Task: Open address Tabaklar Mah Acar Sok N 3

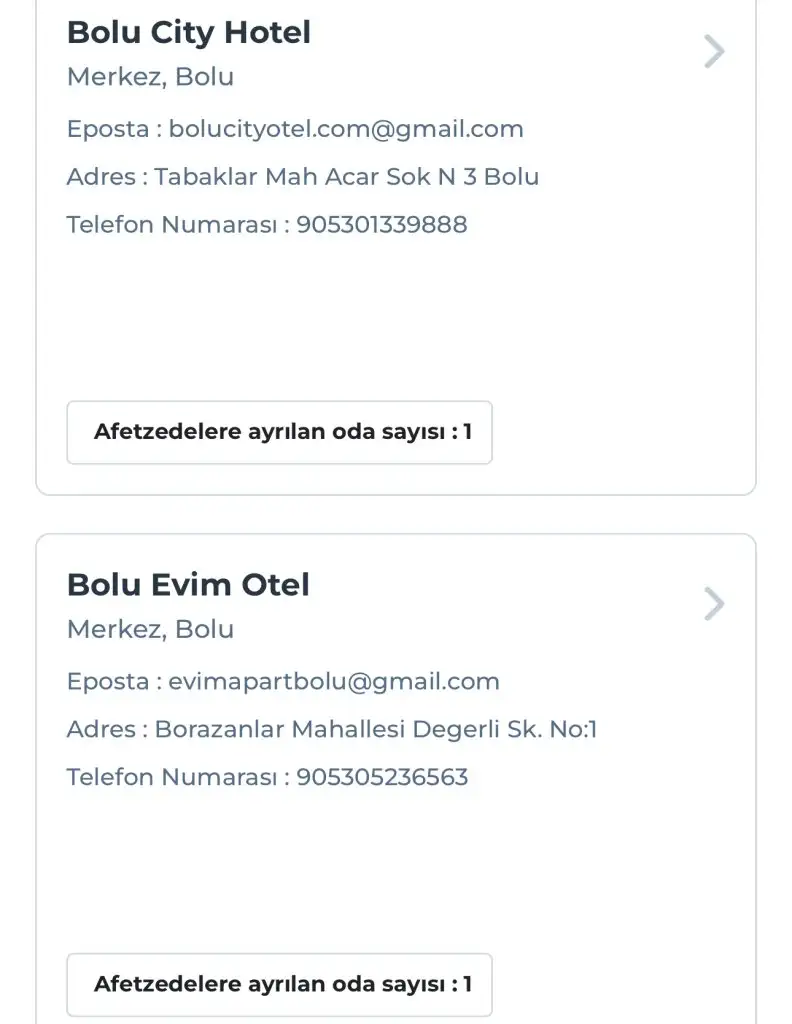Action: 347,177
